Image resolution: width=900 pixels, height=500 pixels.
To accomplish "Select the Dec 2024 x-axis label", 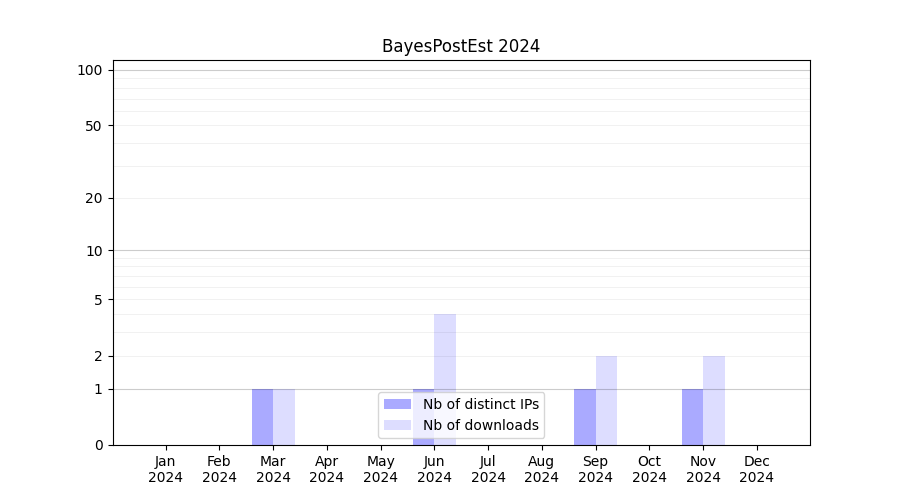I will pyautogui.click(x=757, y=469).
